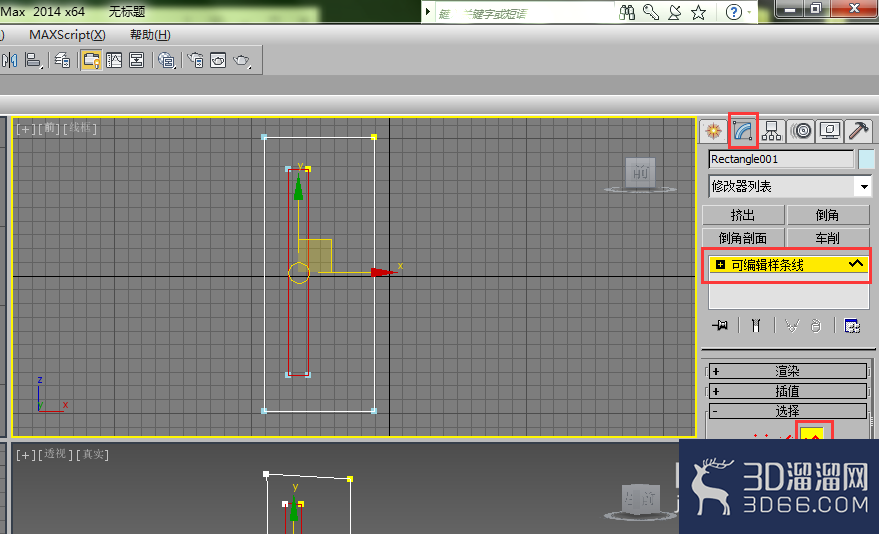The width and height of the screenshot is (879, 534).
Task: Open the Rendered Frame Window icon
Action: tap(218, 60)
